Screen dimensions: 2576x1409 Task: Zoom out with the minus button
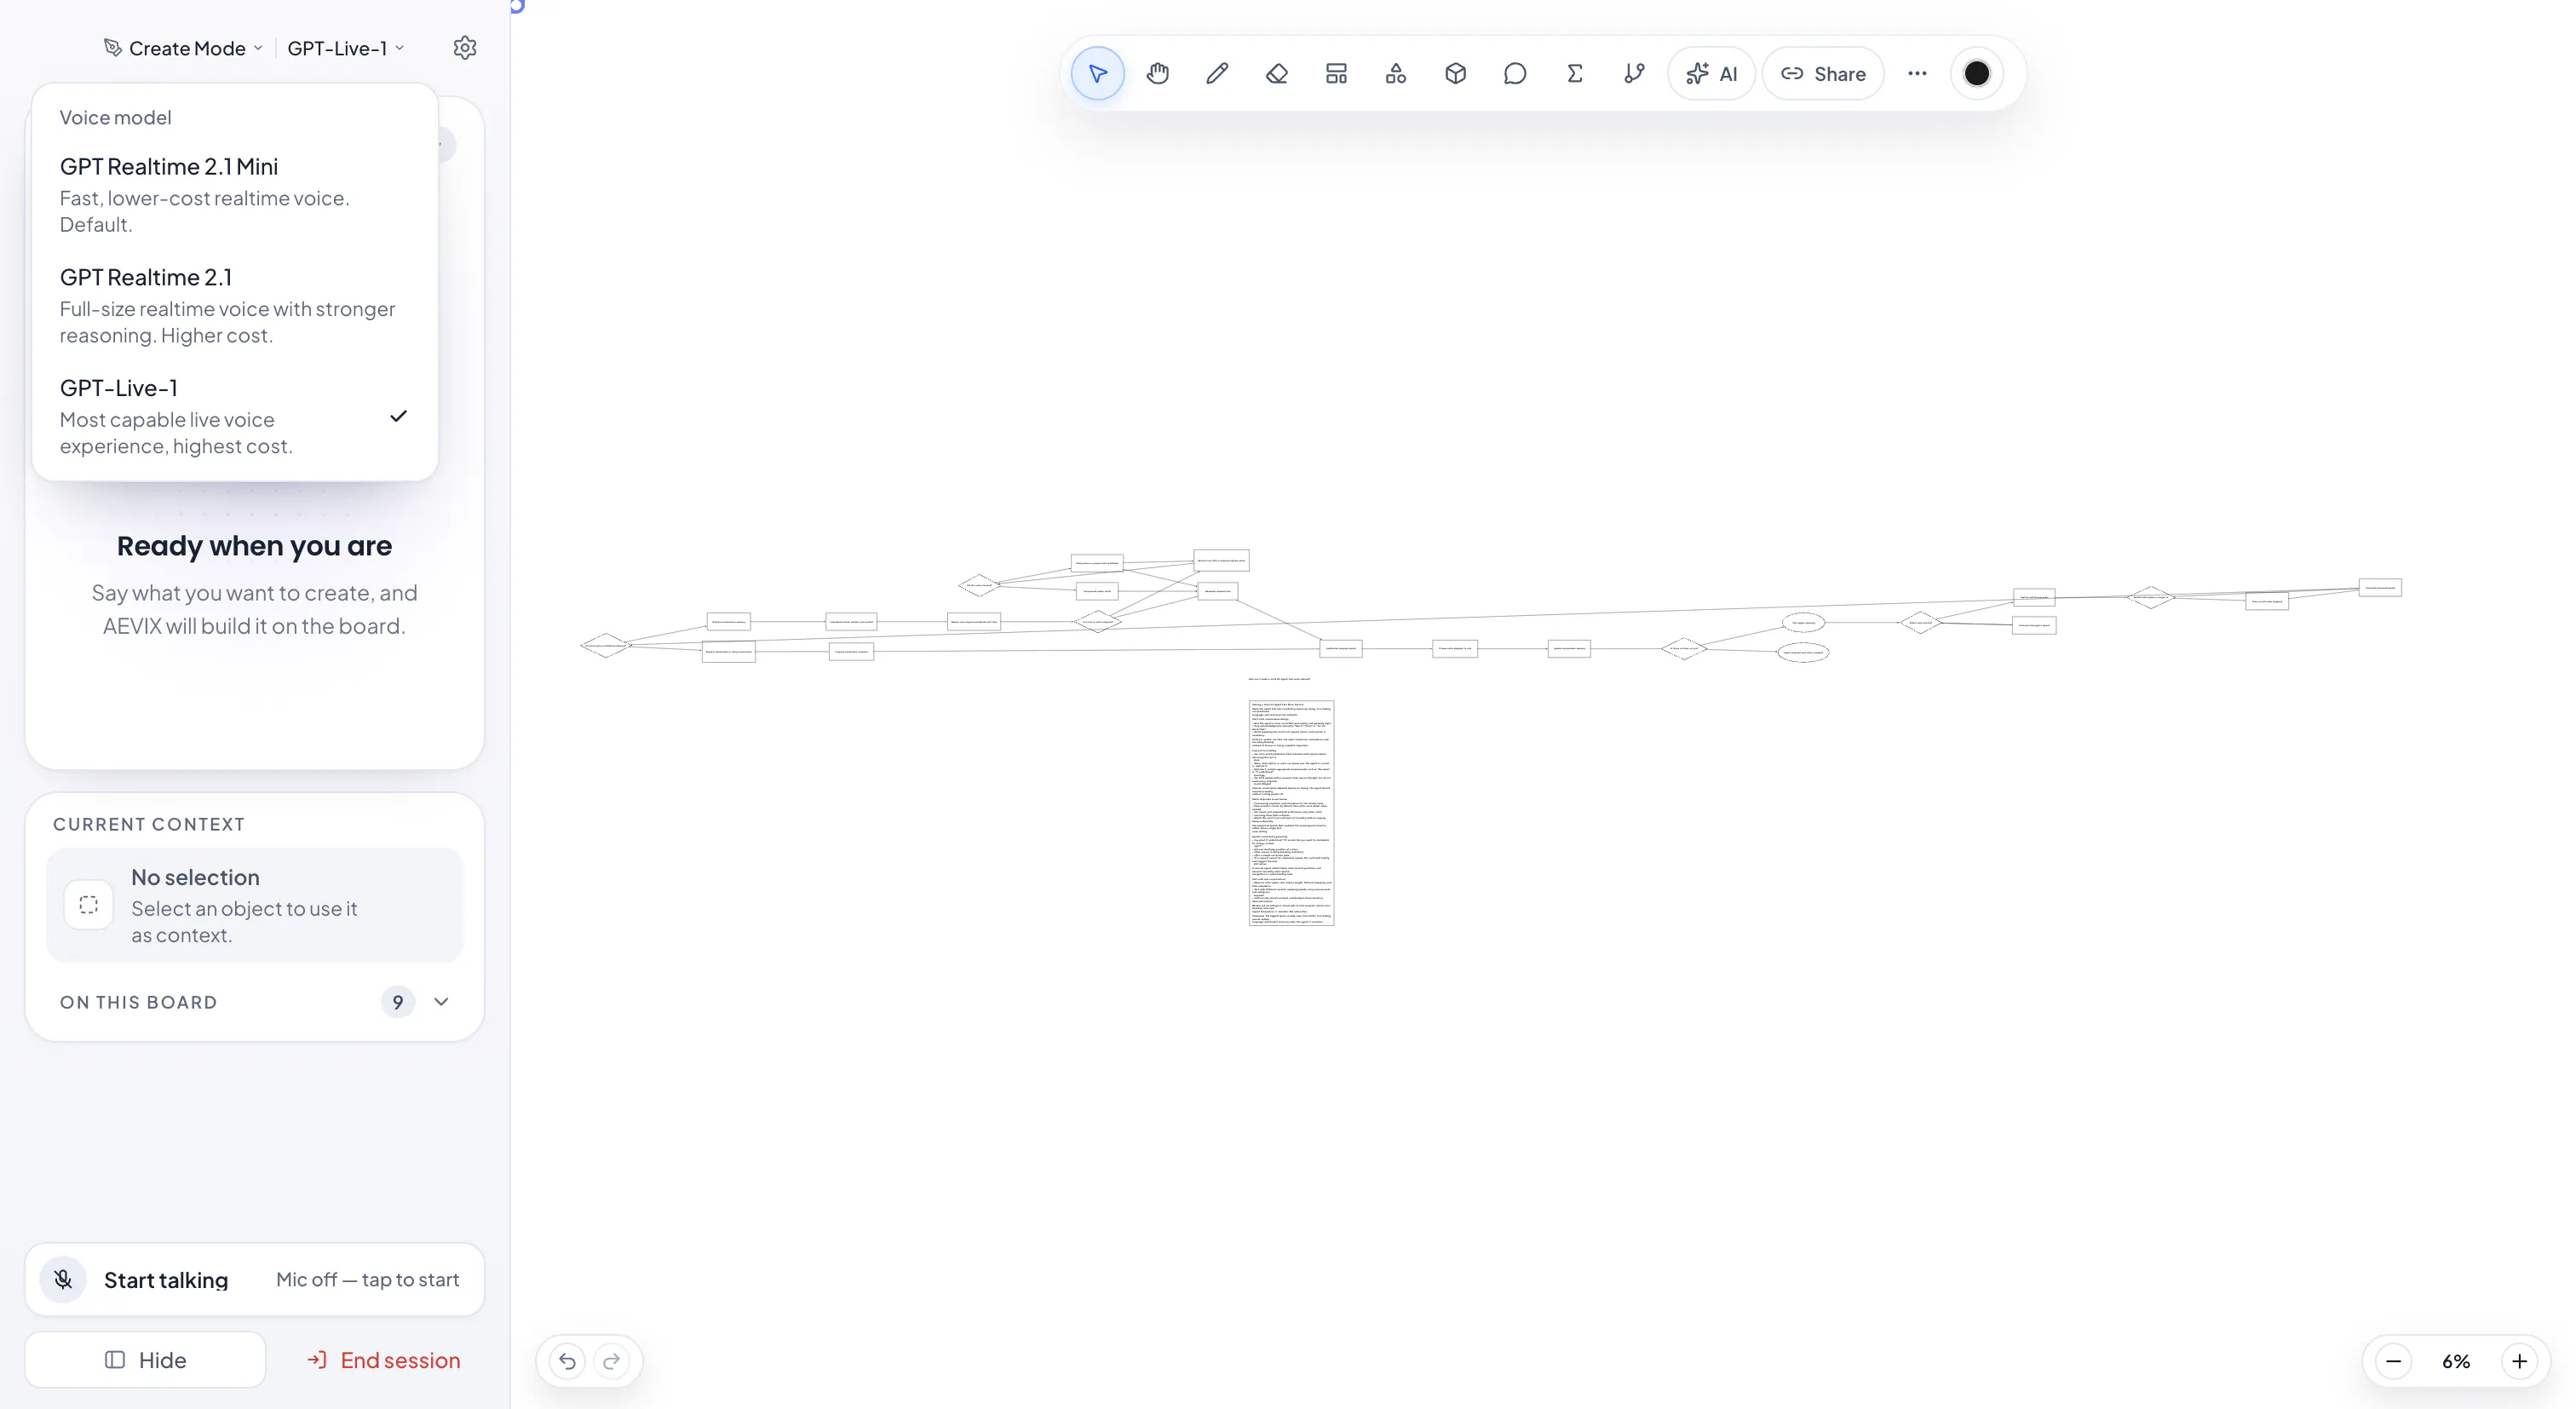tap(2393, 1361)
